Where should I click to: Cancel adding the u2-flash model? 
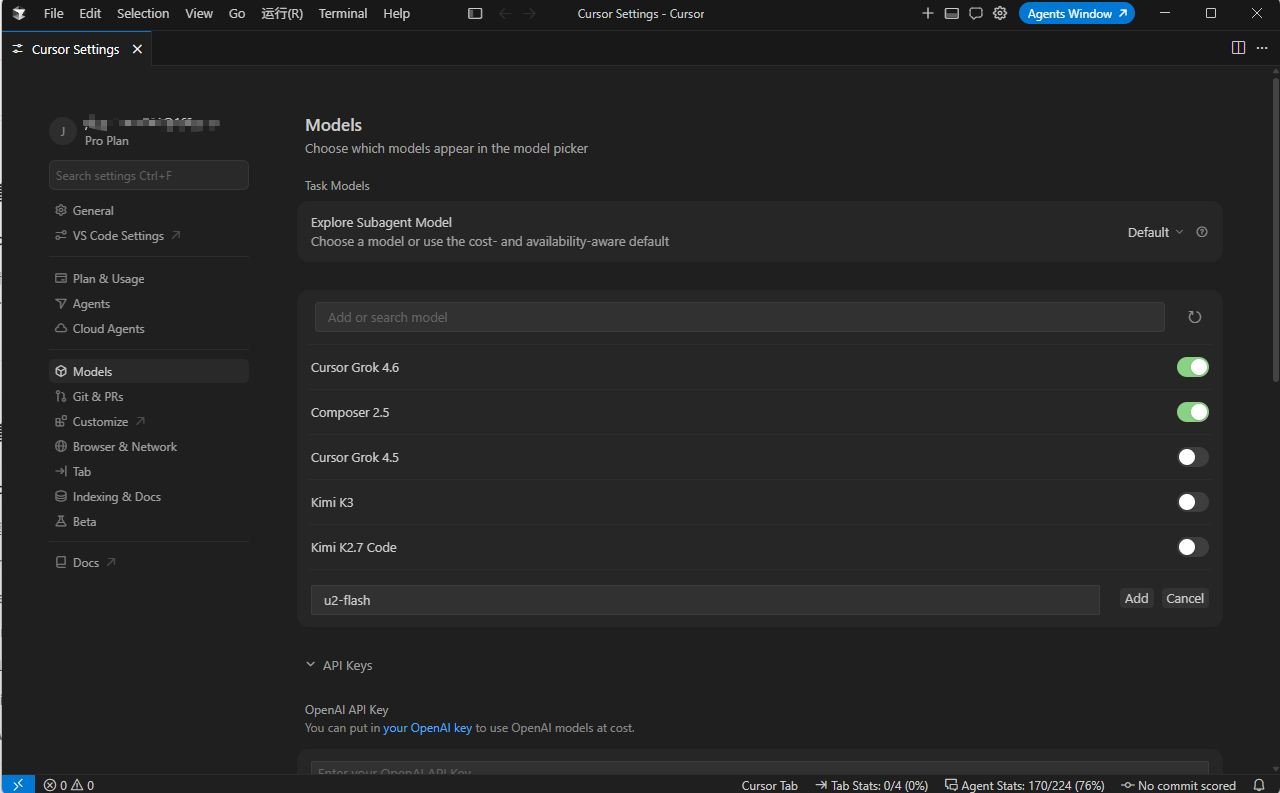[x=1185, y=598]
